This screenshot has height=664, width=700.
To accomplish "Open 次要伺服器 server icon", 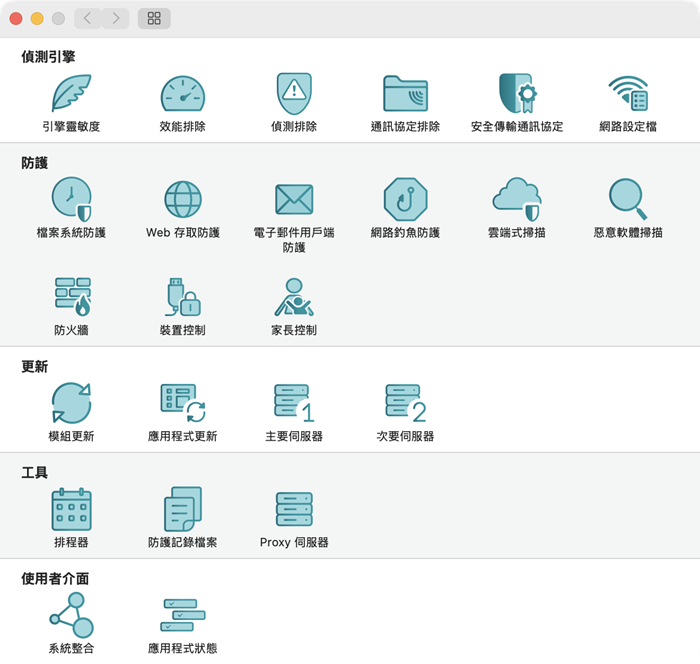I will (x=405, y=403).
